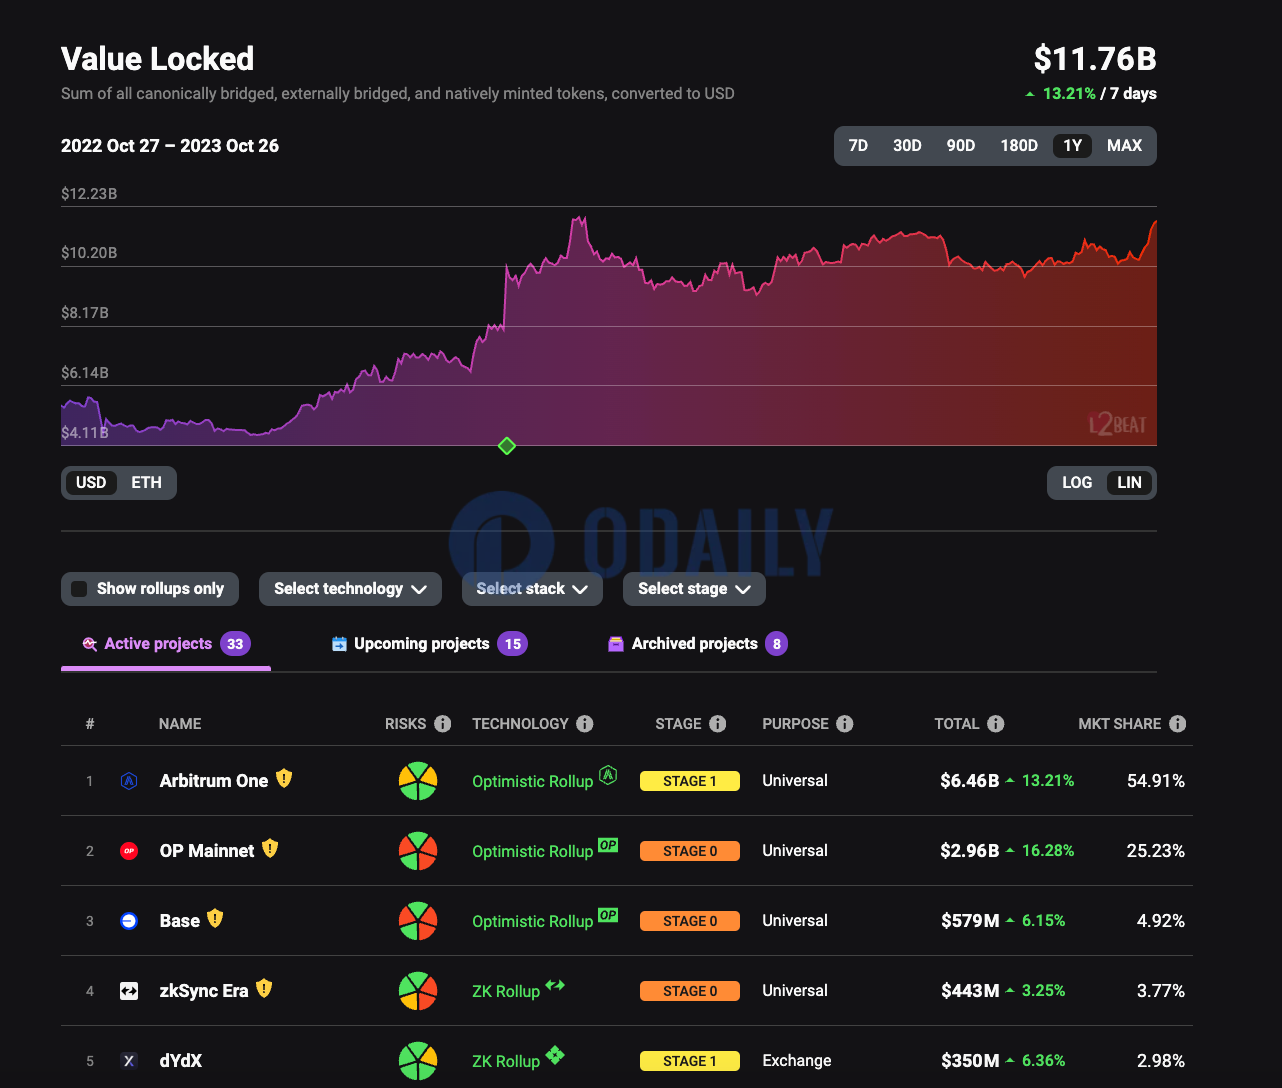Click the info icon next to RISKS
This screenshot has width=1282, height=1088.
443,724
